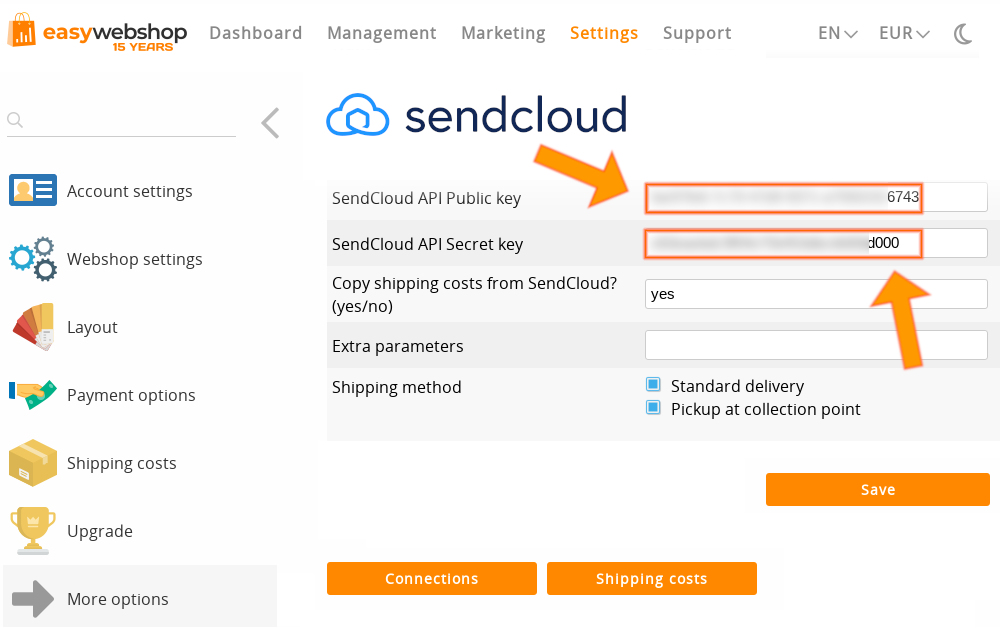
Task: Open the EN language dropdown
Action: 836,33
